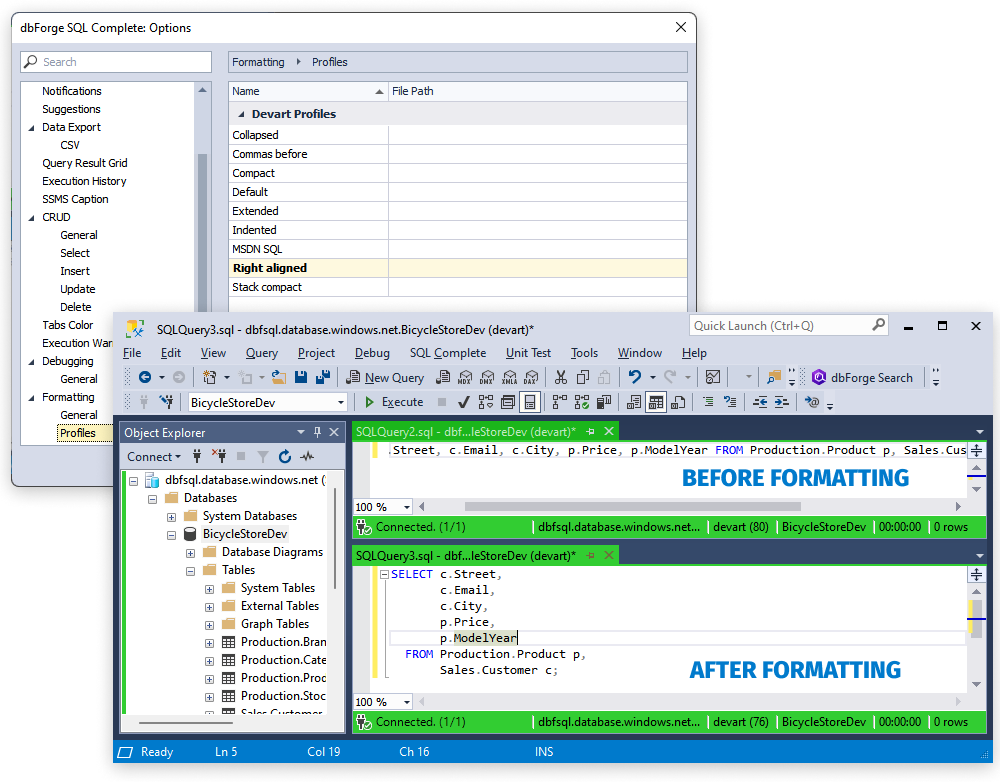The image size is (1000, 782).
Task: Toggle the Query Options button beside Parse
Action: click(x=508, y=402)
